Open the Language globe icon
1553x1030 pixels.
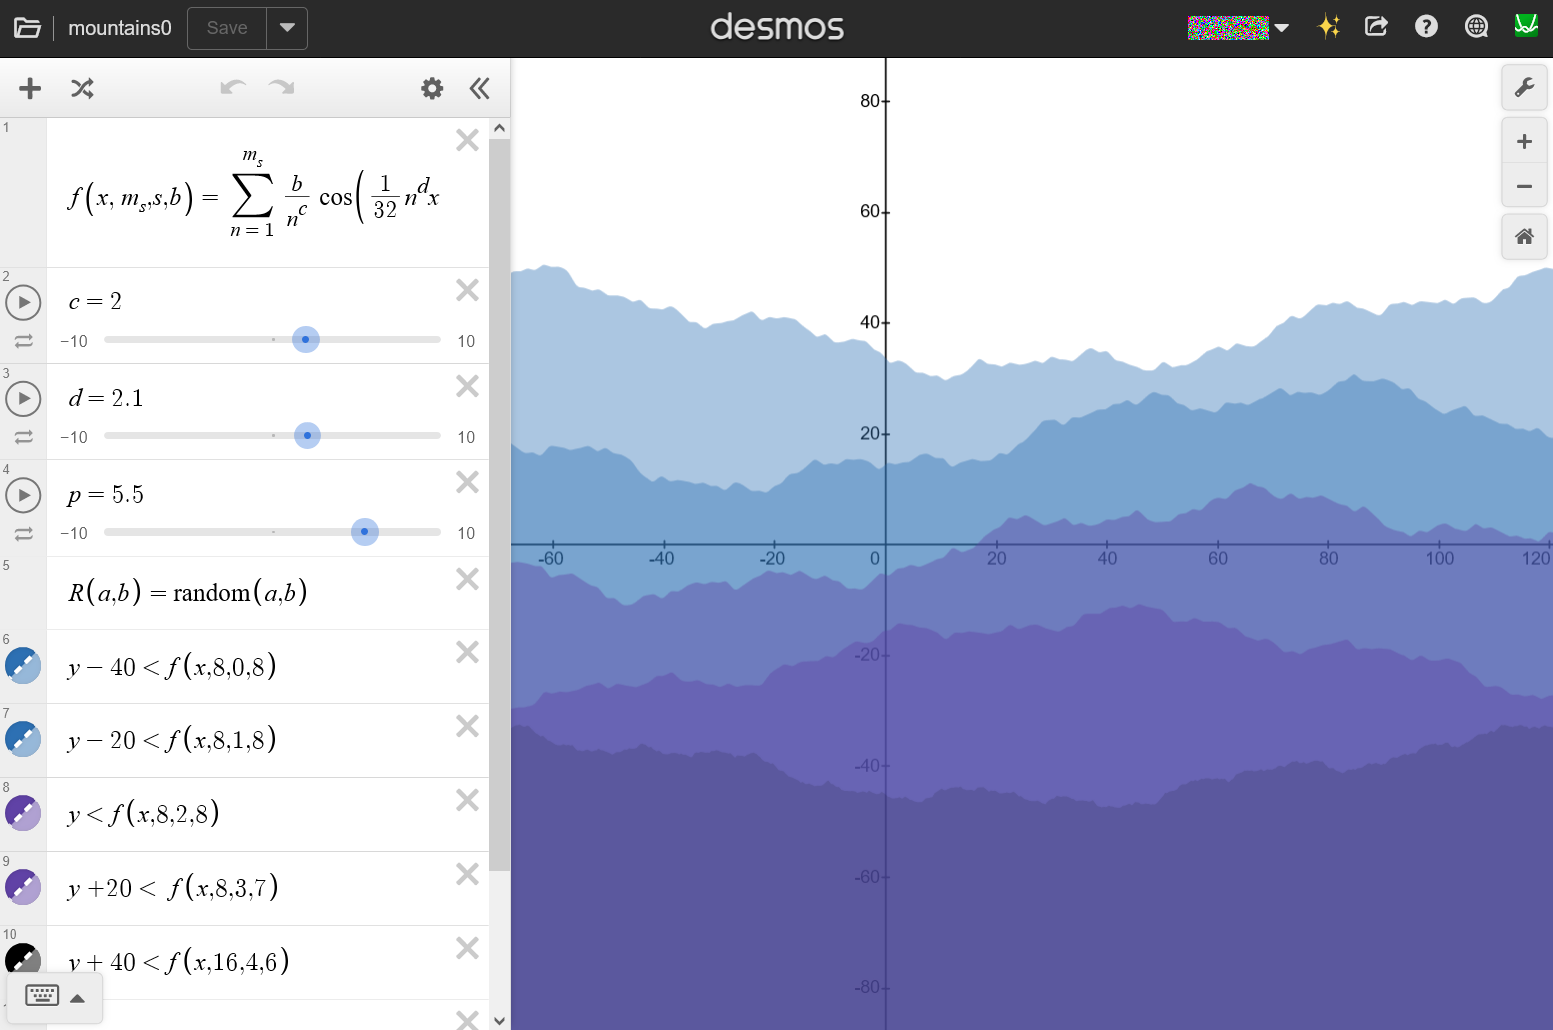pyautogui.click(x=1476, y=27)
